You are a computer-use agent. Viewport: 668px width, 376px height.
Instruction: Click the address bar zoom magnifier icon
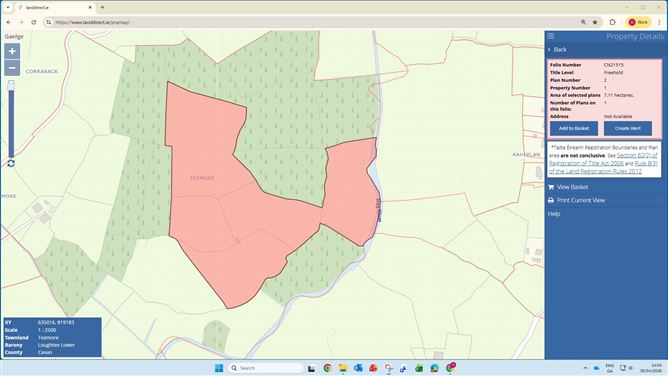coord(583,22)
